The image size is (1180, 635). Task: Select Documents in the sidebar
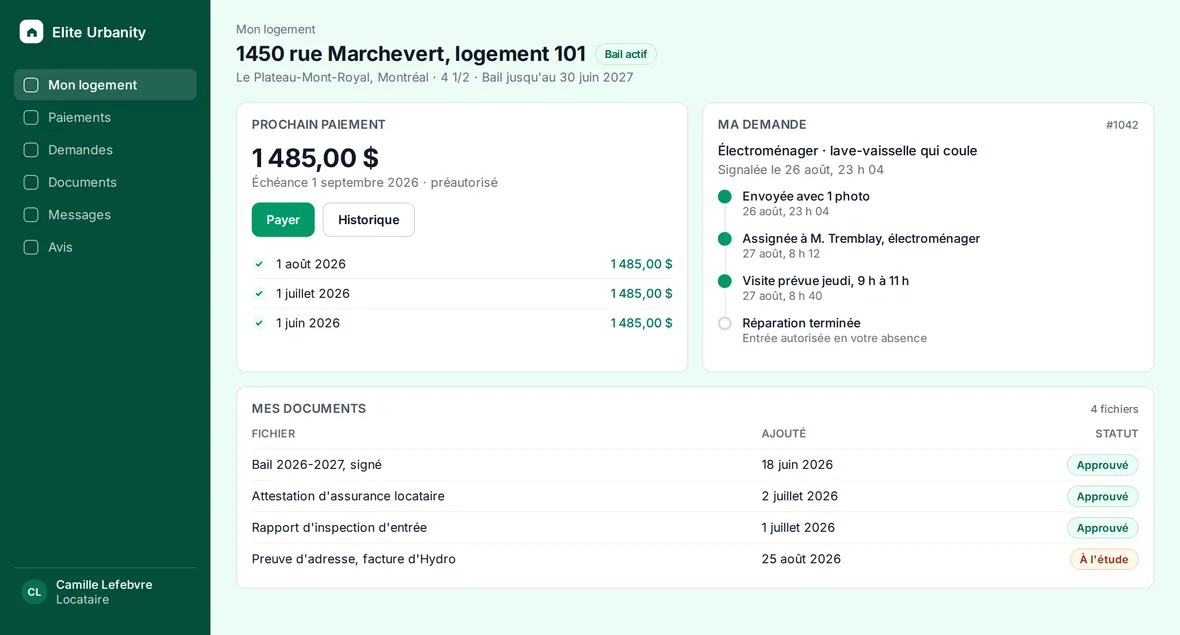pyautogui.click(x=105, y=182)
